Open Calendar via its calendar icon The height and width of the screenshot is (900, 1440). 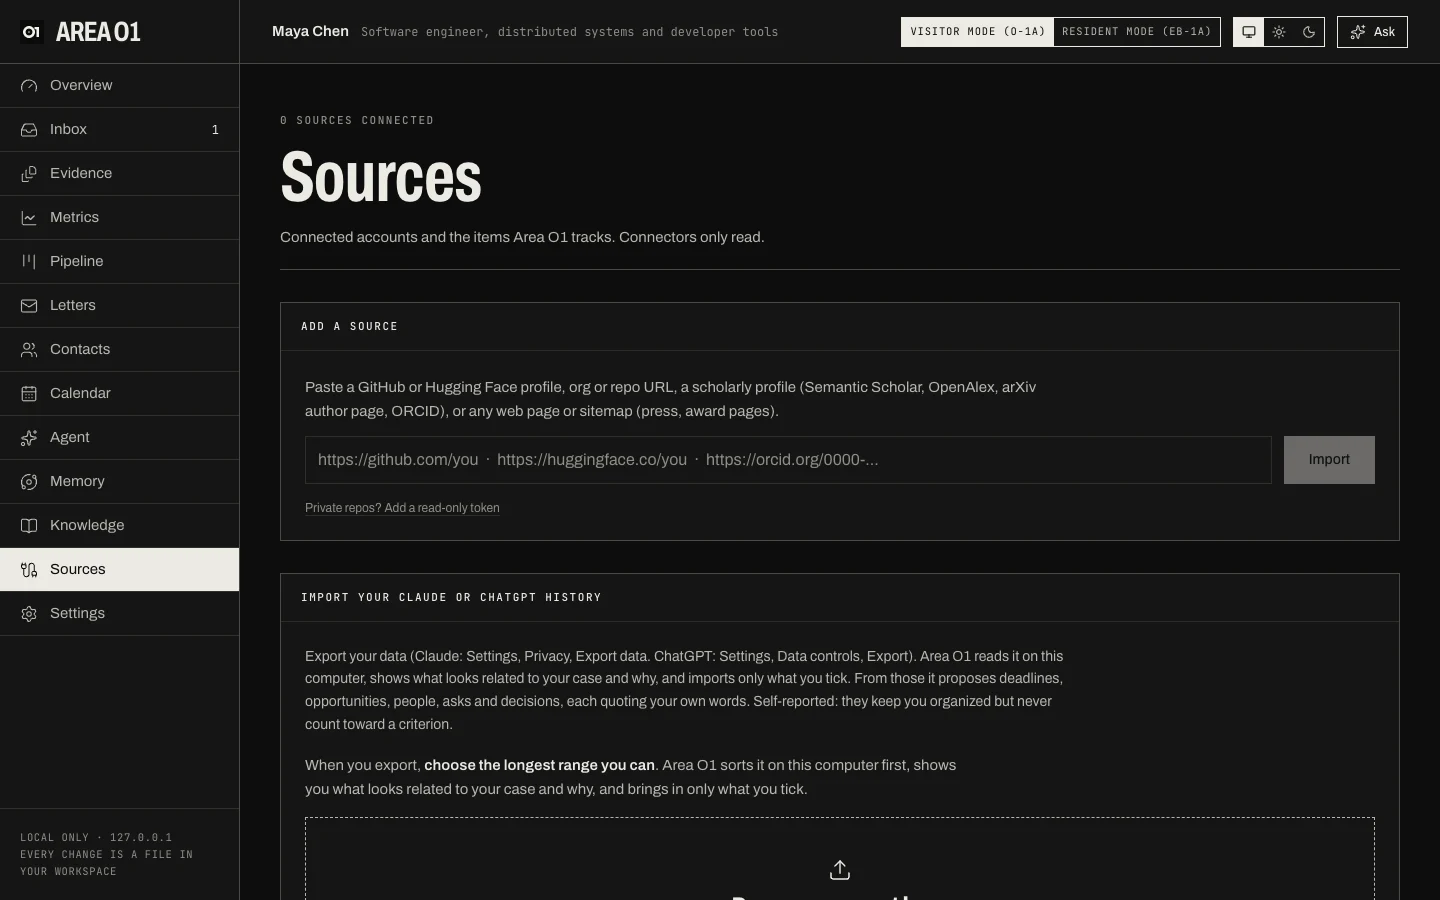29,394
